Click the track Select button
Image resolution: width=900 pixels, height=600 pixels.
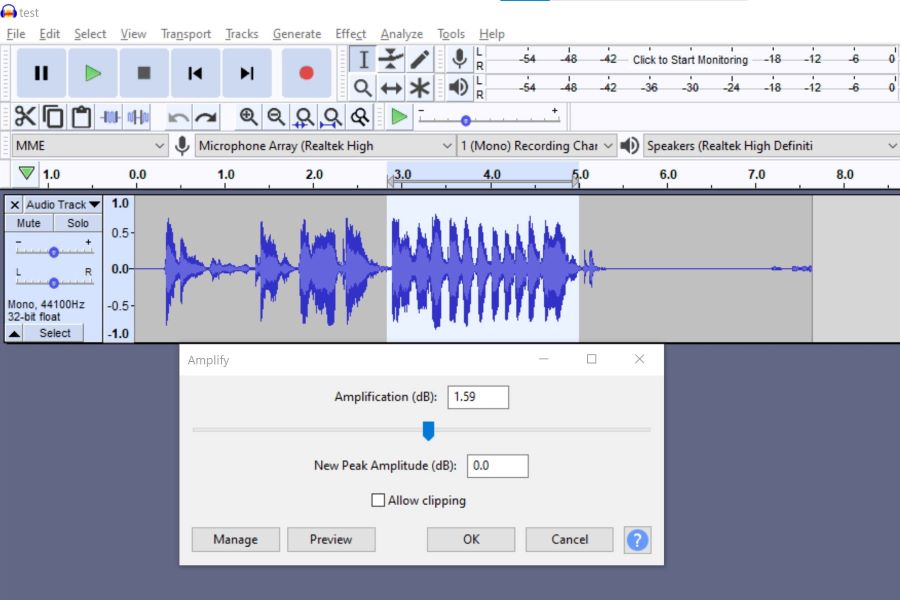tap(55, 333)
